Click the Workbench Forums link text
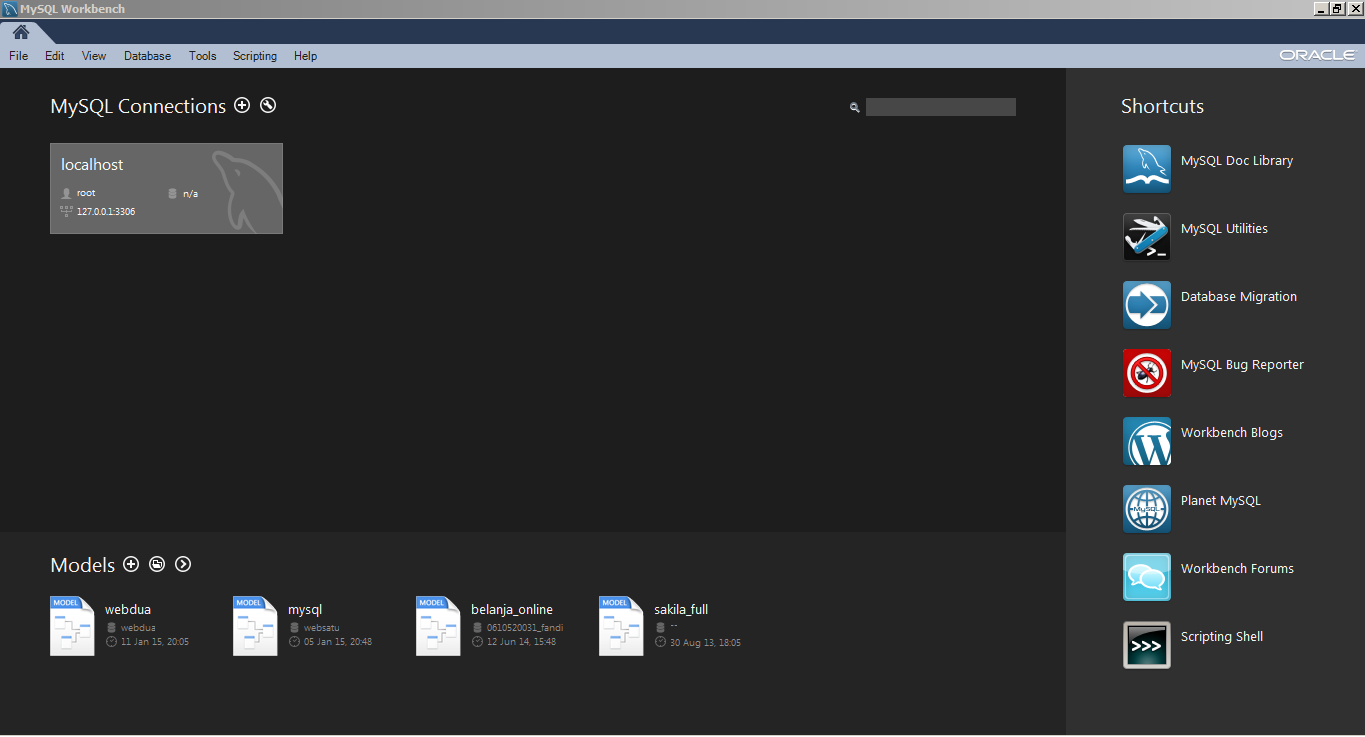1365x737 pixels. coord(1237,569)
